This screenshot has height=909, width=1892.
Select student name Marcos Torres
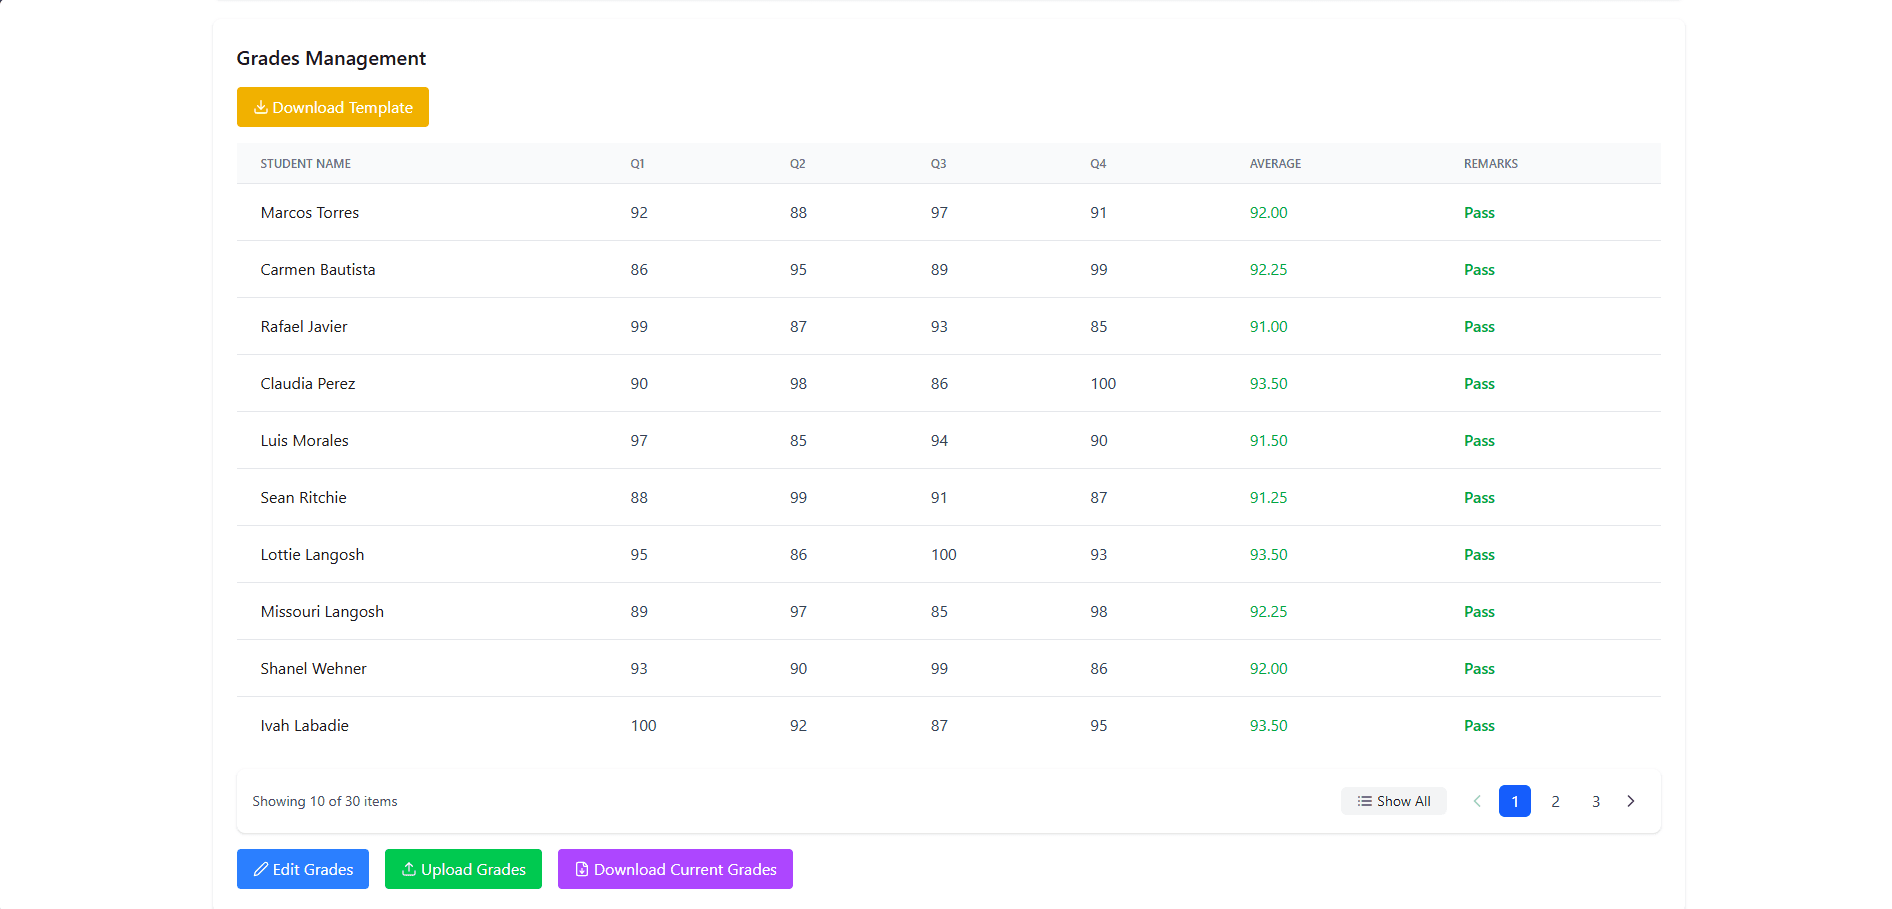tap(310, 213)
